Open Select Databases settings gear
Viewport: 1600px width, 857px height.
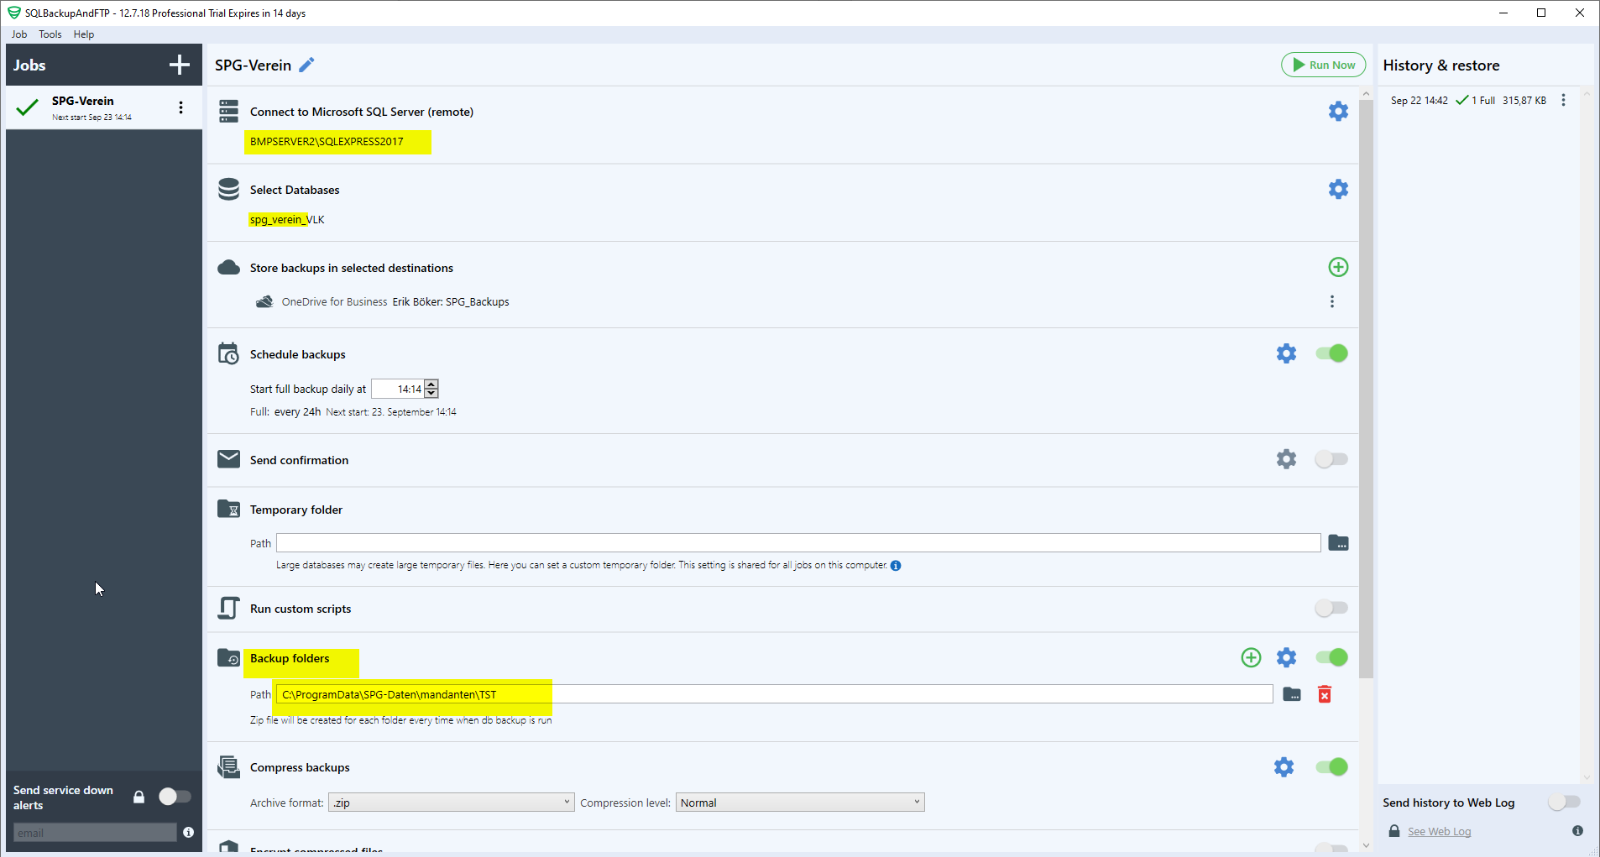[1338, 189]
